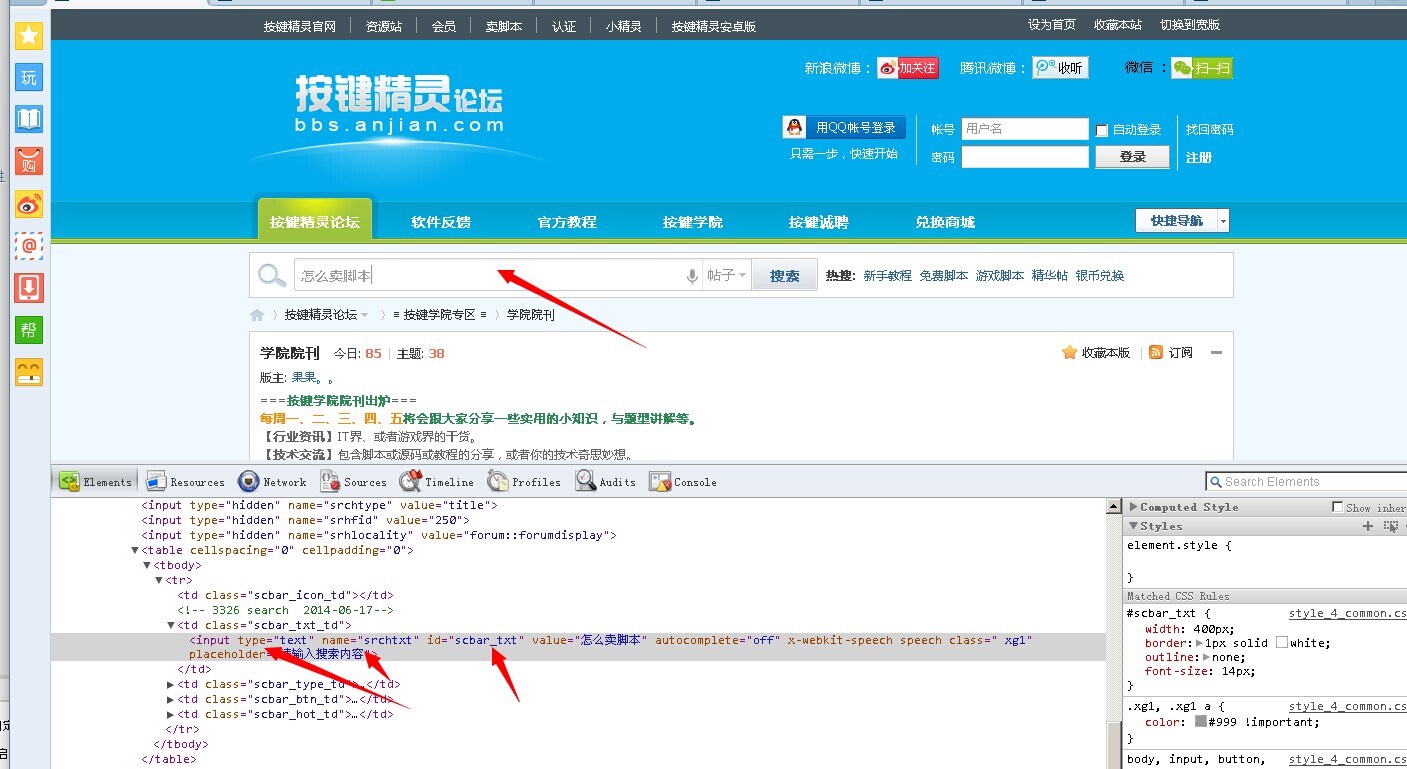This screenshot has height=769, width=1407.
Task: Collapse the tr node
Action: pos(159,580)
